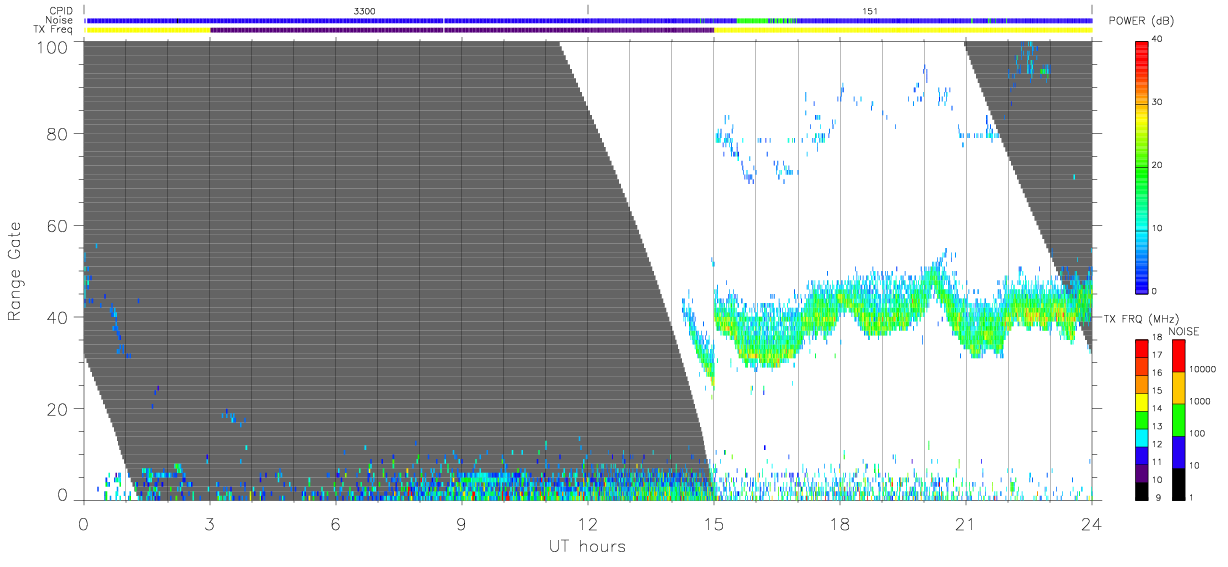Screen dimensions: 1228x567
Task: Click the 9 tick label on UT hours axis
Action: 462,523
